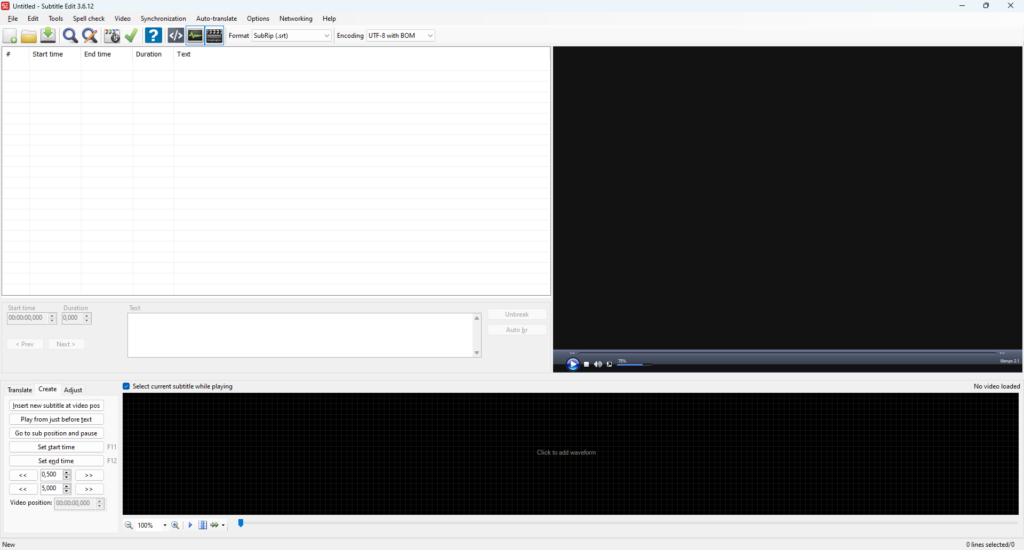Screen dimensions: 1024x550
Task: Zoom in the waveform
Action: 175,525
